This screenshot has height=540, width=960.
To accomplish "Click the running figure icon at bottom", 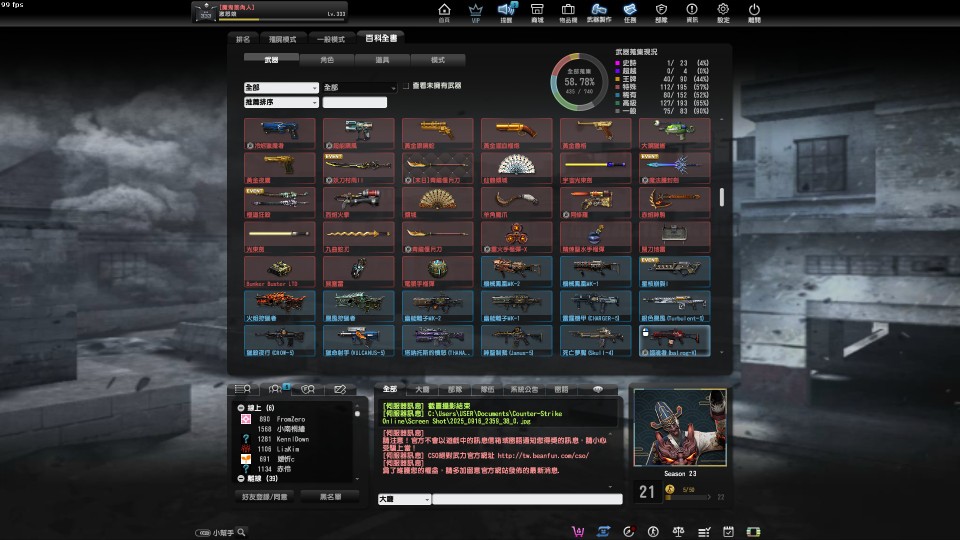I will (653, 531).
